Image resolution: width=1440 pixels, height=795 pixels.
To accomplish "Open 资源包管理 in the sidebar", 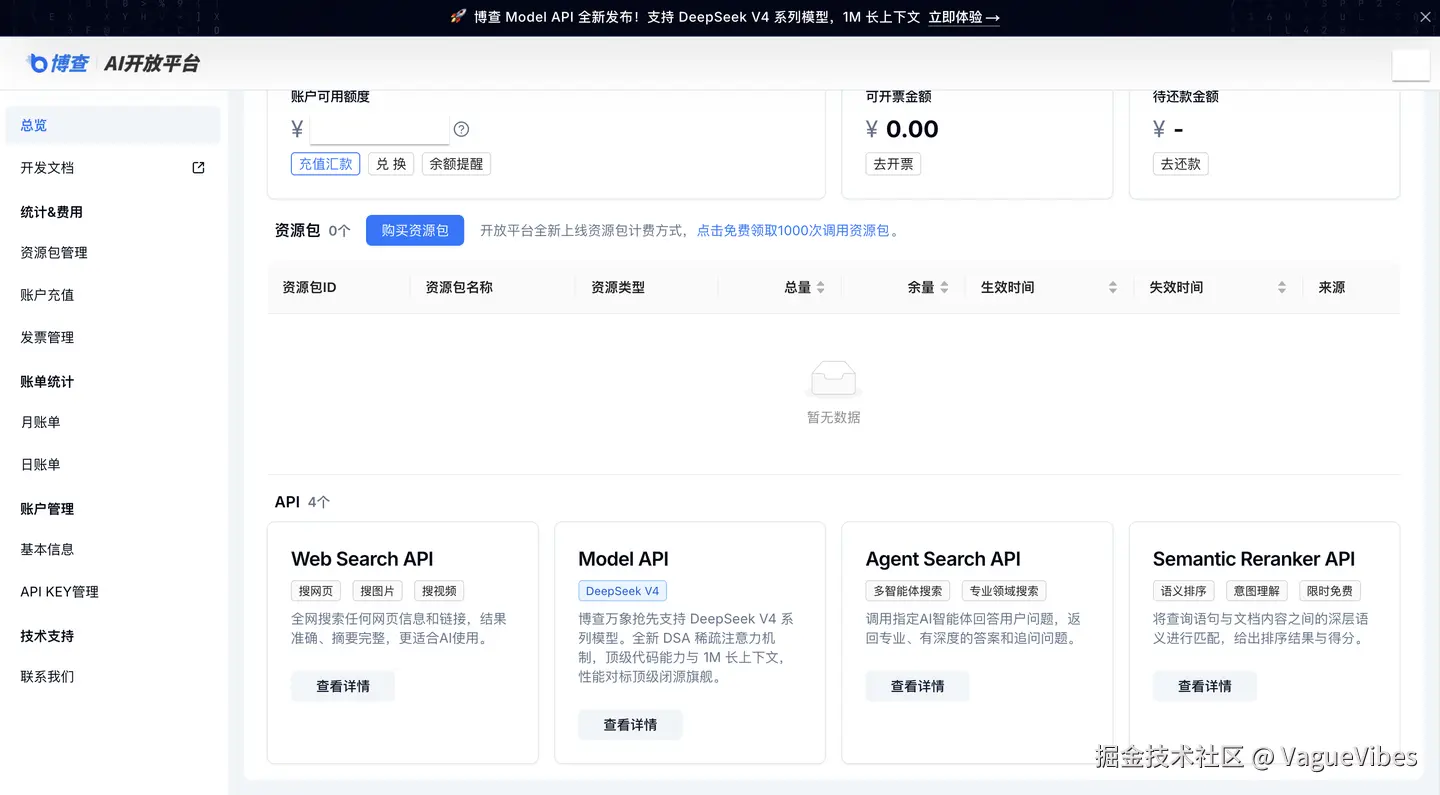I will click(54, 253).
